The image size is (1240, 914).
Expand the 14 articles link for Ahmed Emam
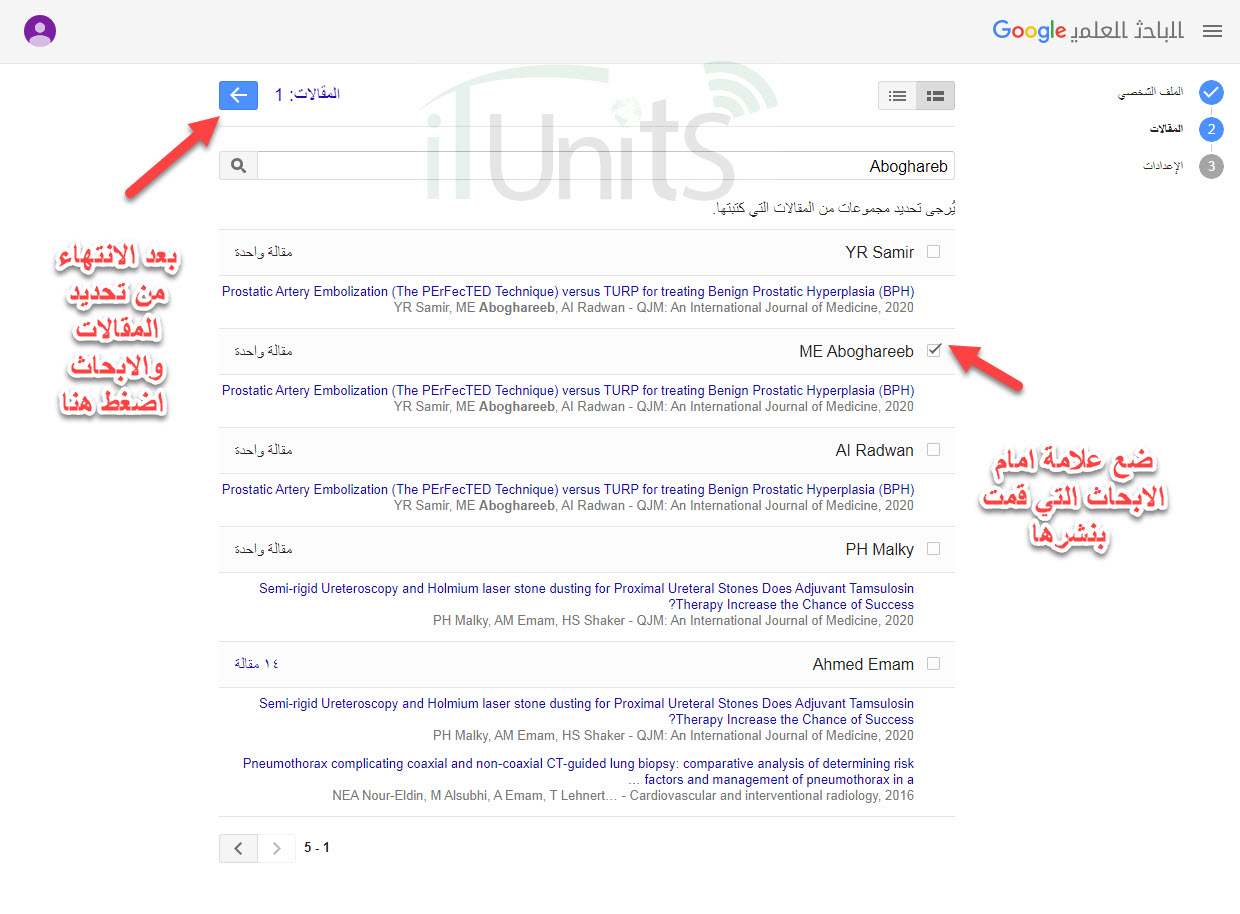point(257,664)
